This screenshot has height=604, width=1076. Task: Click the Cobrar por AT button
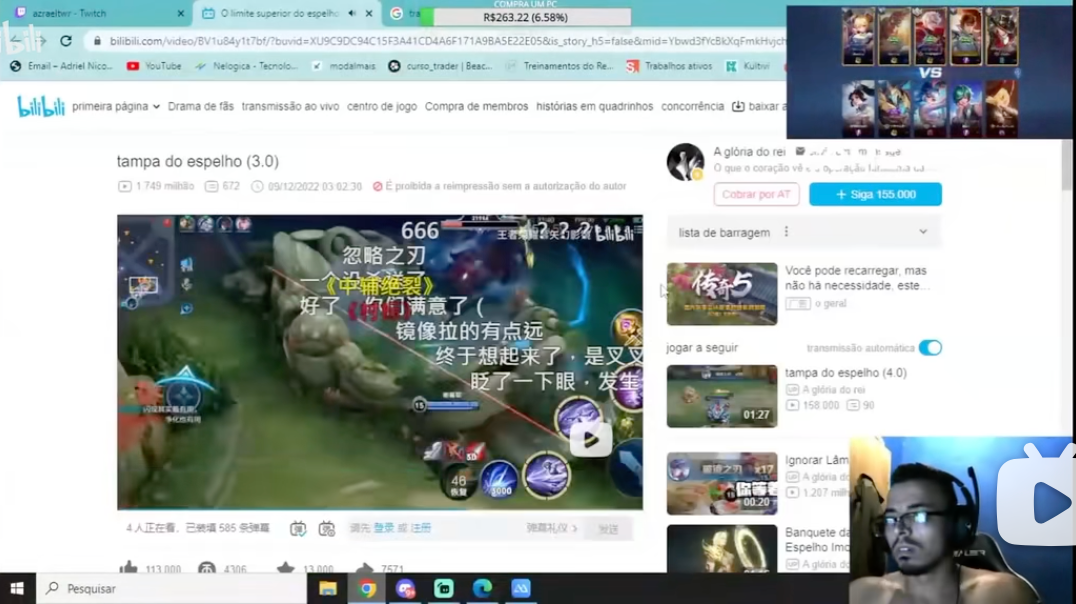pyautogui.click(x=756, y=194)
